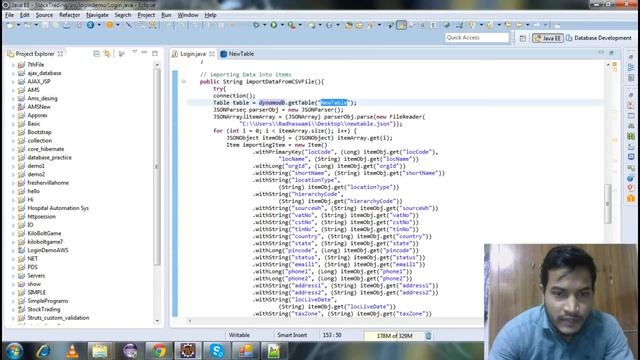Select the Project Explorer tab

coord(35,54)
